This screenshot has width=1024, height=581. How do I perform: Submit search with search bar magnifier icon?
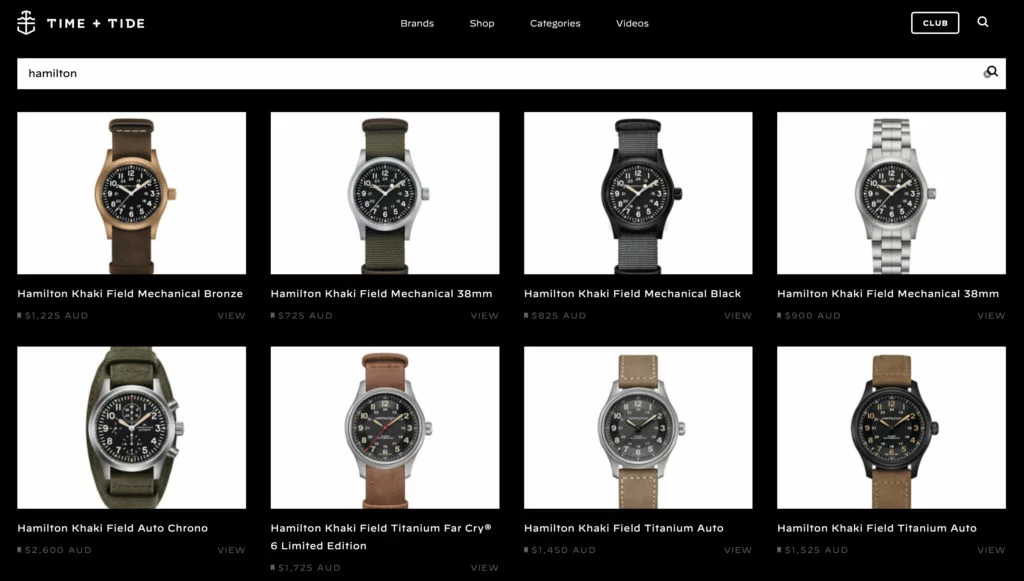point(991,72)
